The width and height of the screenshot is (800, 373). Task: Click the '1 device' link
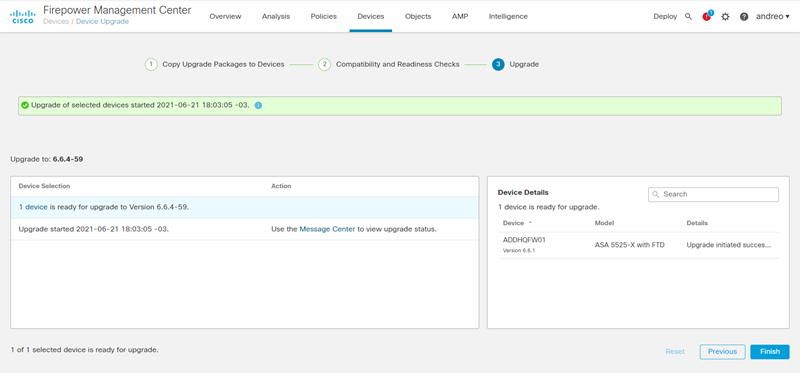33,208
